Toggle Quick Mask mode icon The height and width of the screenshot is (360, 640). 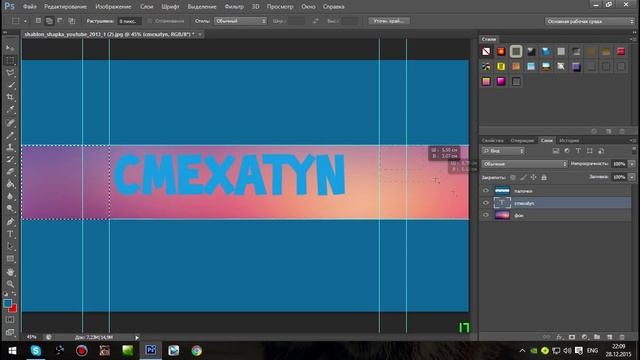click(x=10, y=320)
